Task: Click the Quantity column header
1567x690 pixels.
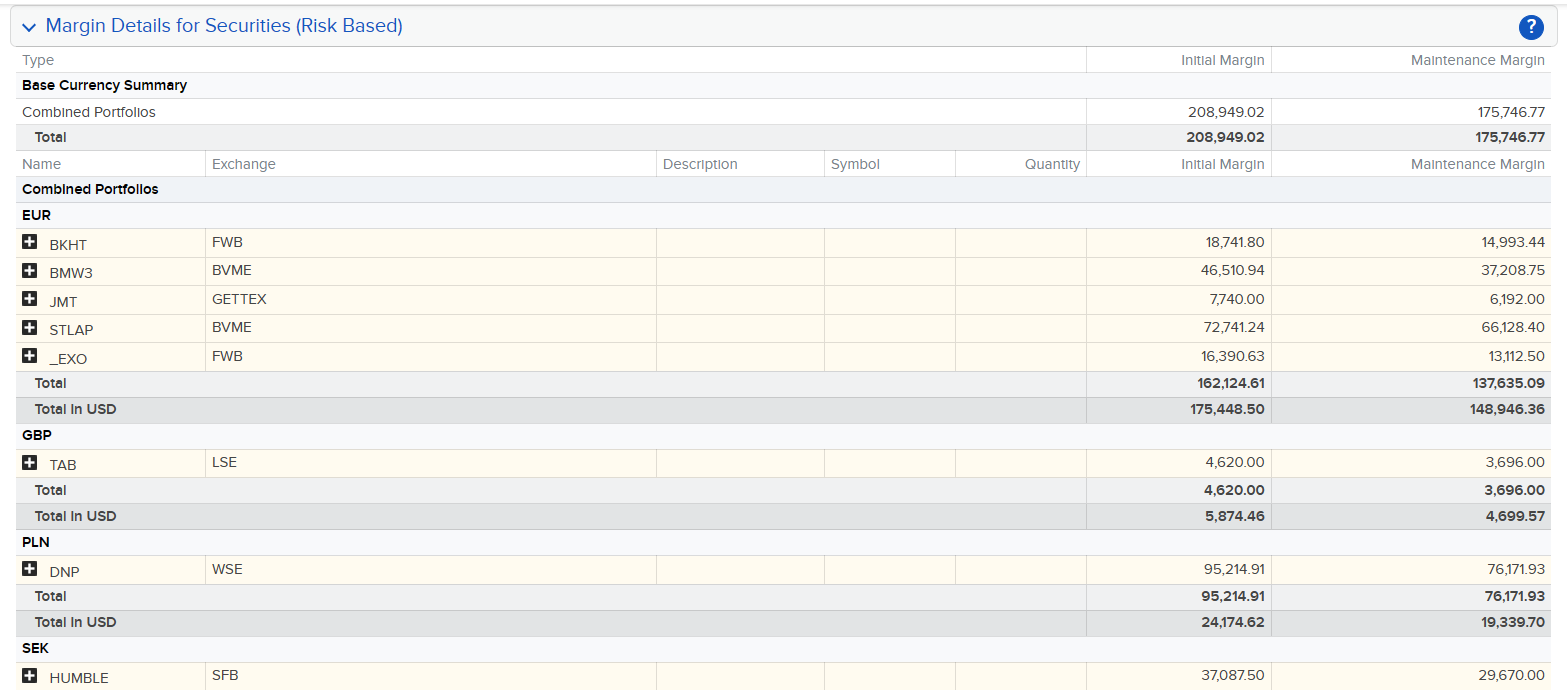Action: [1052, 164]
